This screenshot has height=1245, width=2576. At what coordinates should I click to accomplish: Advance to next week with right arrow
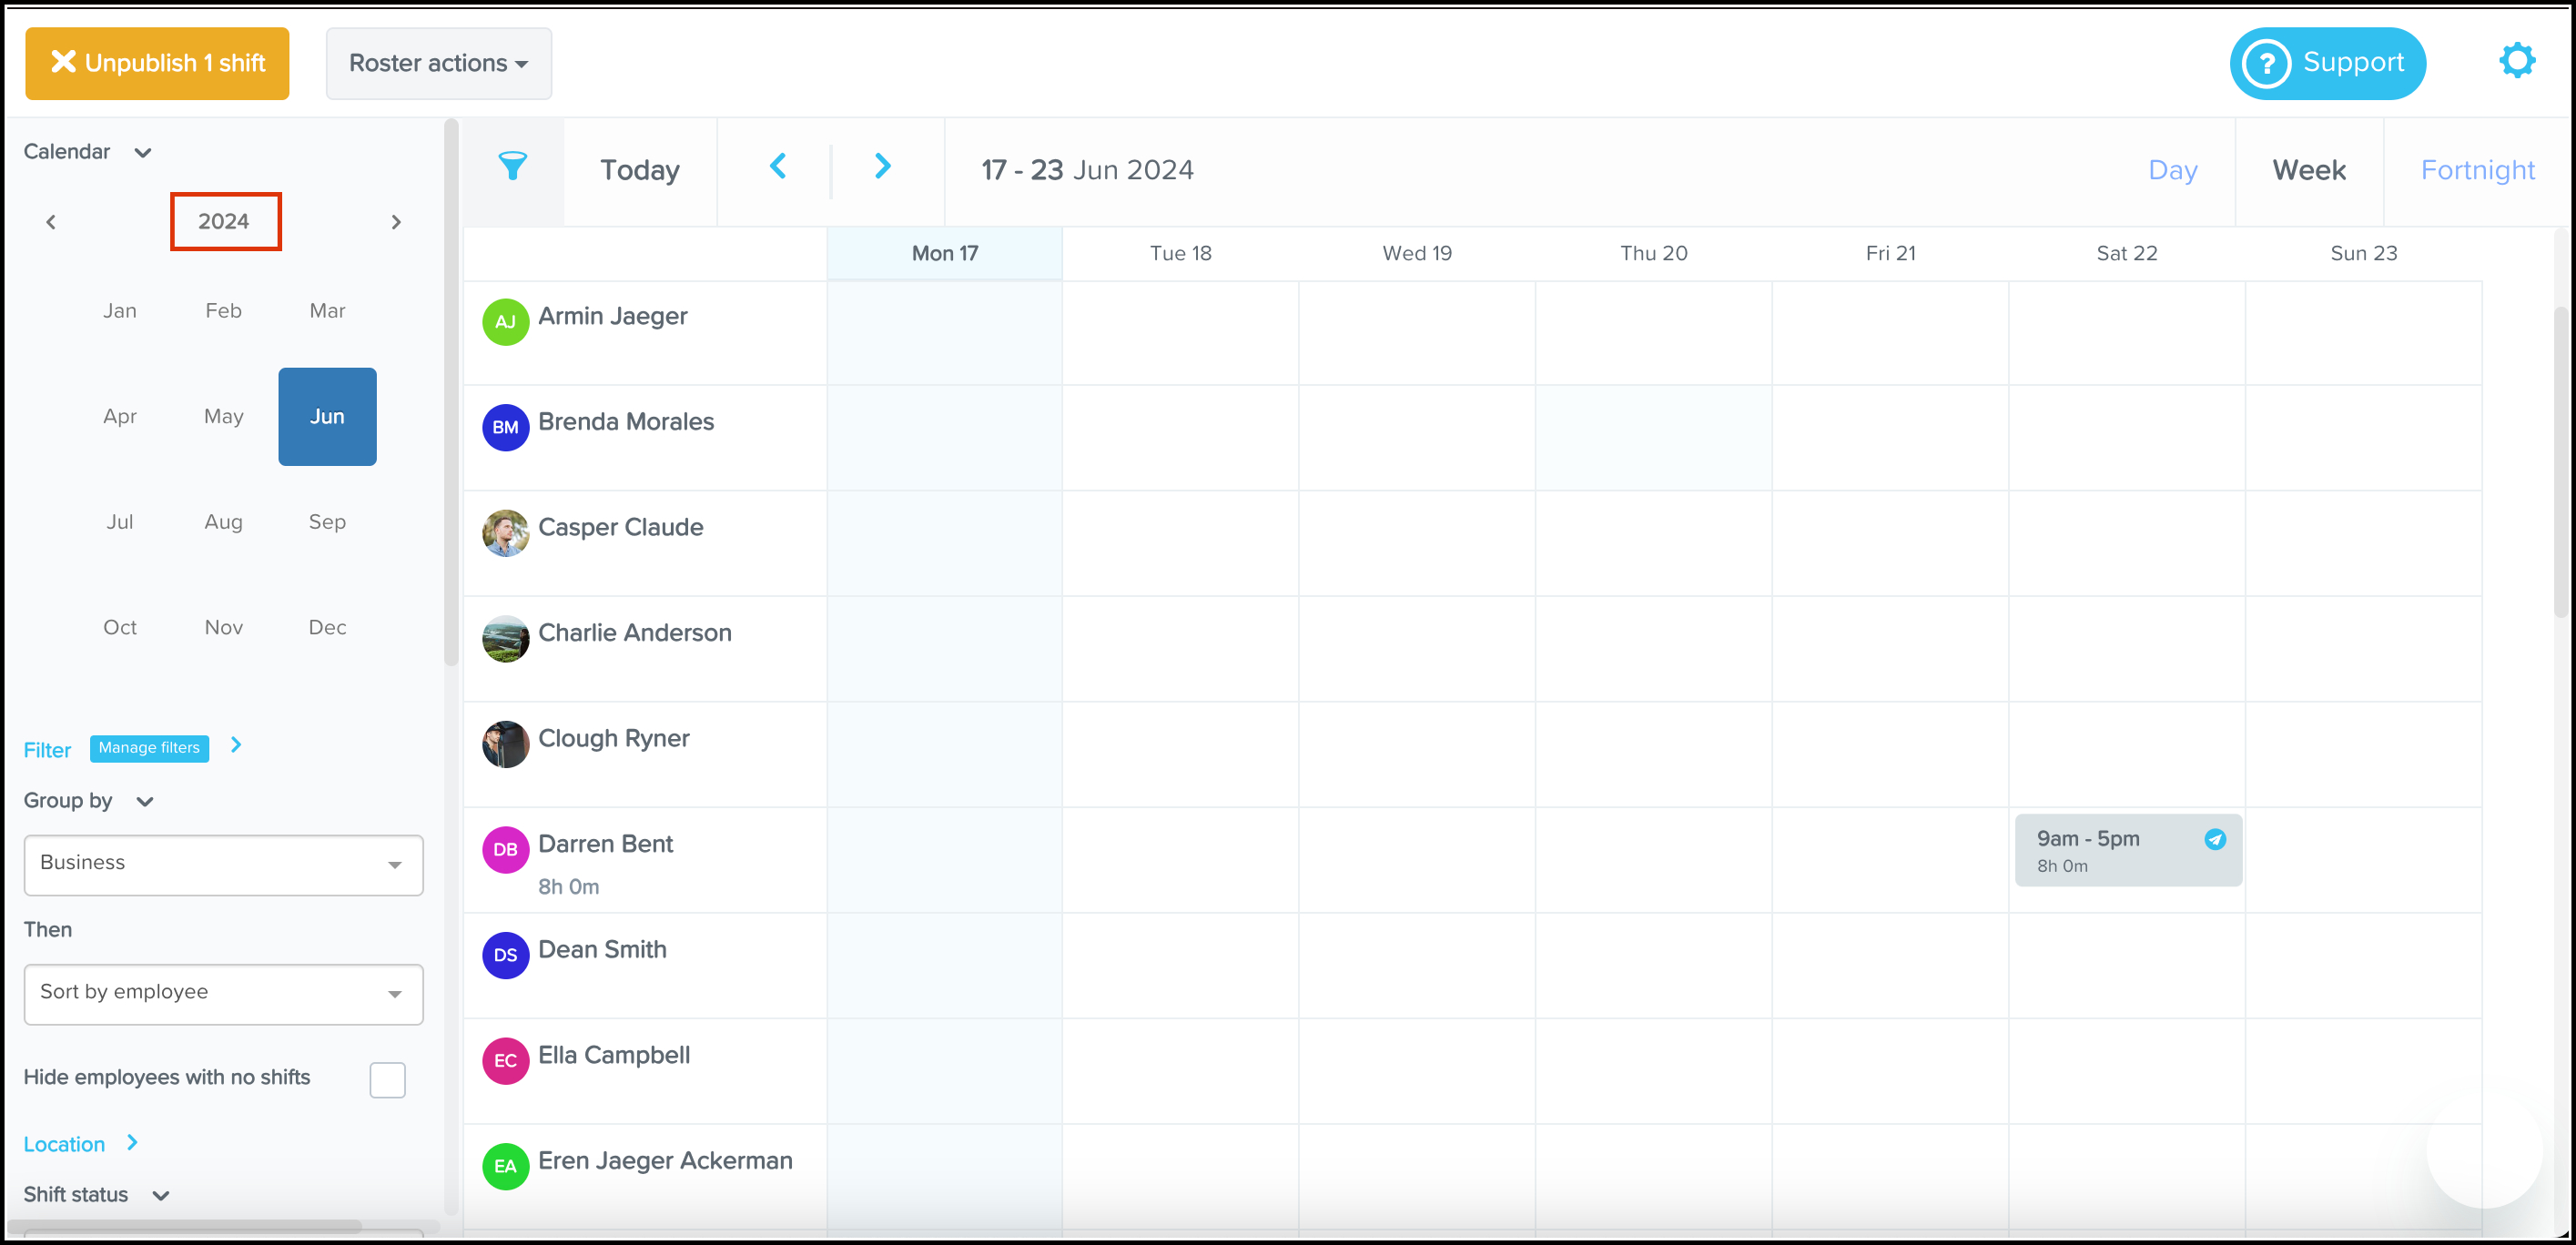tap(881, 167)
